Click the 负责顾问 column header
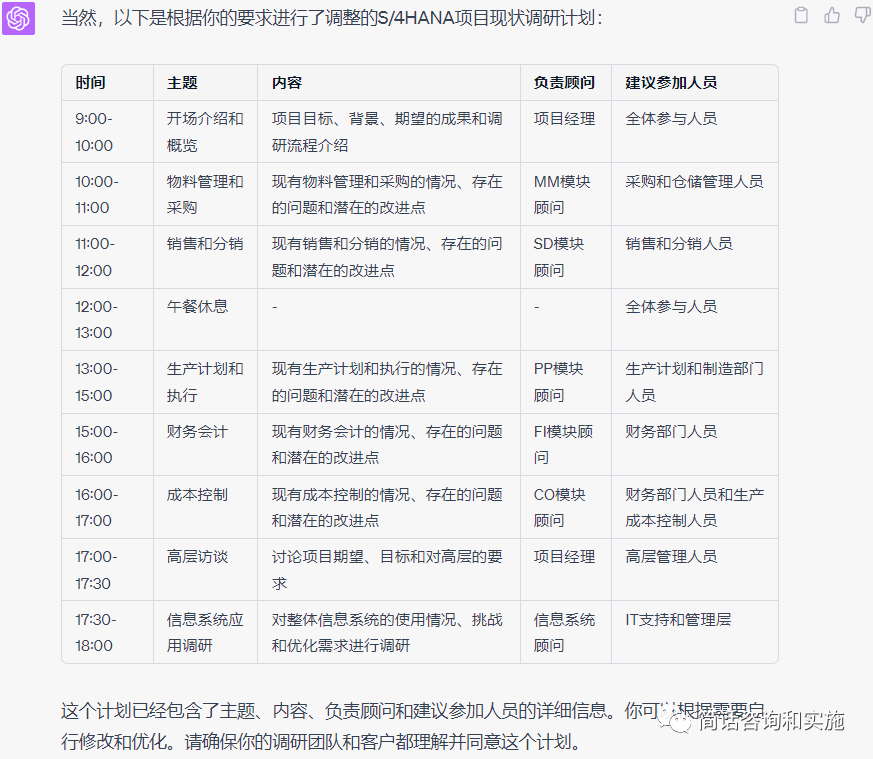 point(564,83)
